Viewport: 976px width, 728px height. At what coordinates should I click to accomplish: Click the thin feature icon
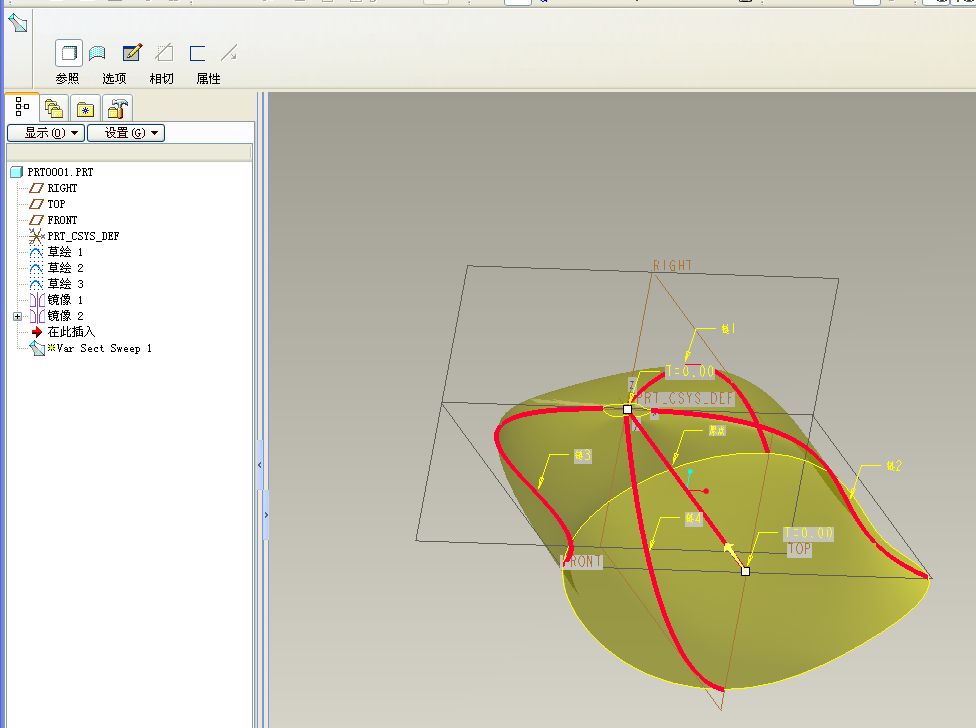pos(197,54)
